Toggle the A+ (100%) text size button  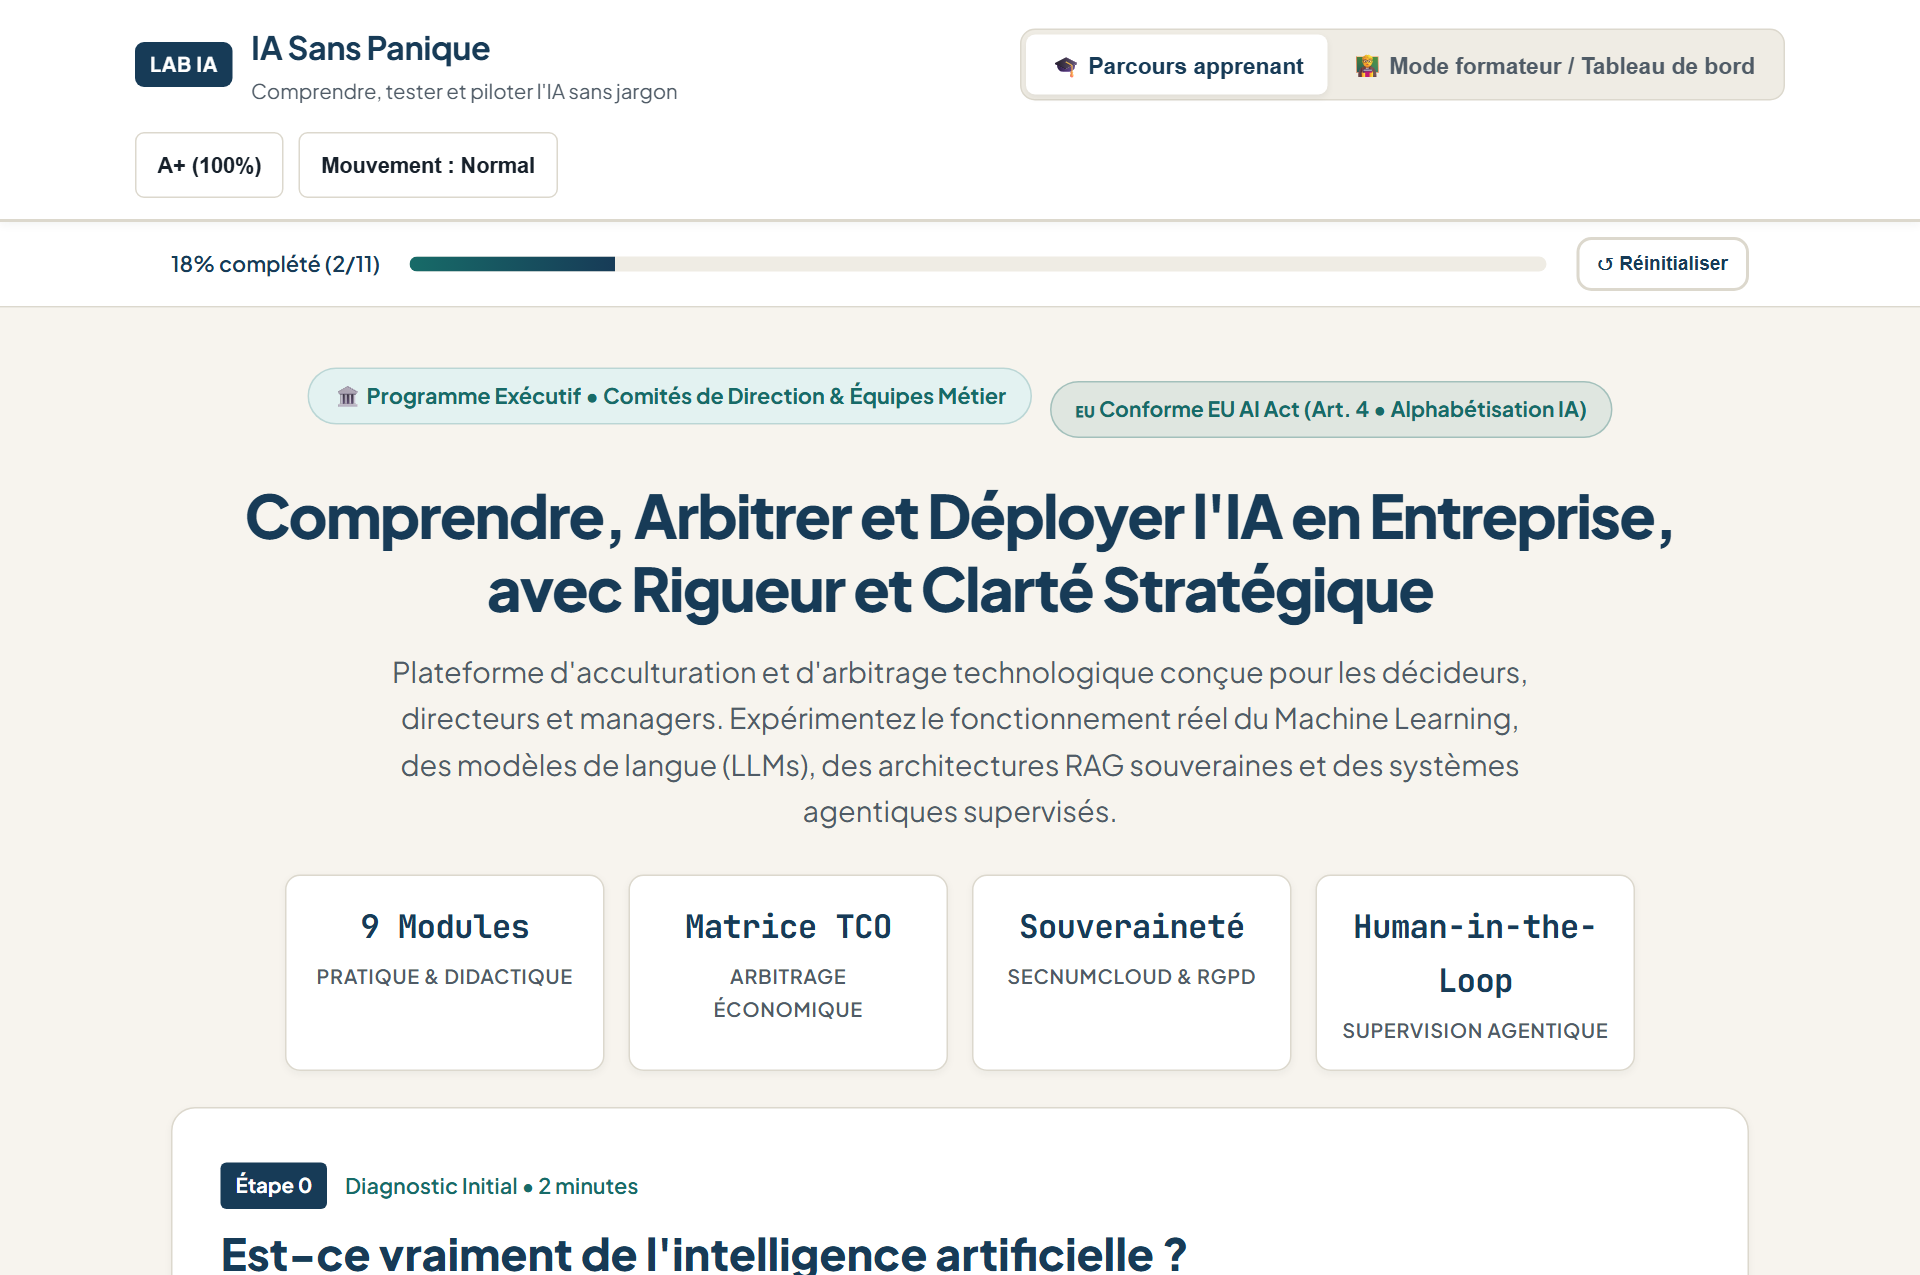(x=209, y=165)
